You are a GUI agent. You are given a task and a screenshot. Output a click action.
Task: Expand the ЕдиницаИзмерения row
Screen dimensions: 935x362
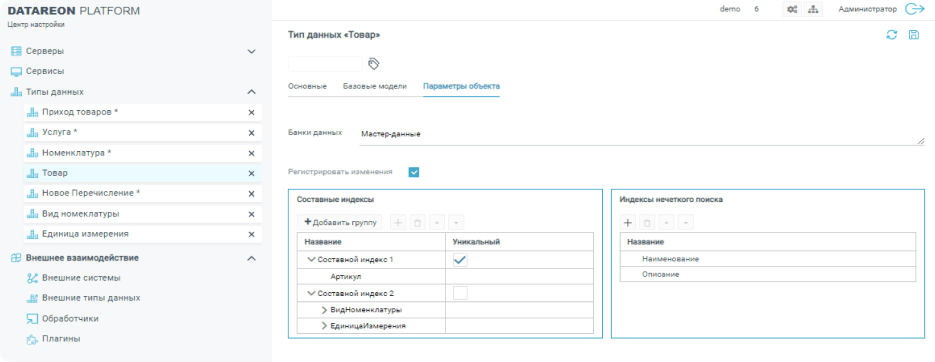pyautogui.click(x=324, y=326)
